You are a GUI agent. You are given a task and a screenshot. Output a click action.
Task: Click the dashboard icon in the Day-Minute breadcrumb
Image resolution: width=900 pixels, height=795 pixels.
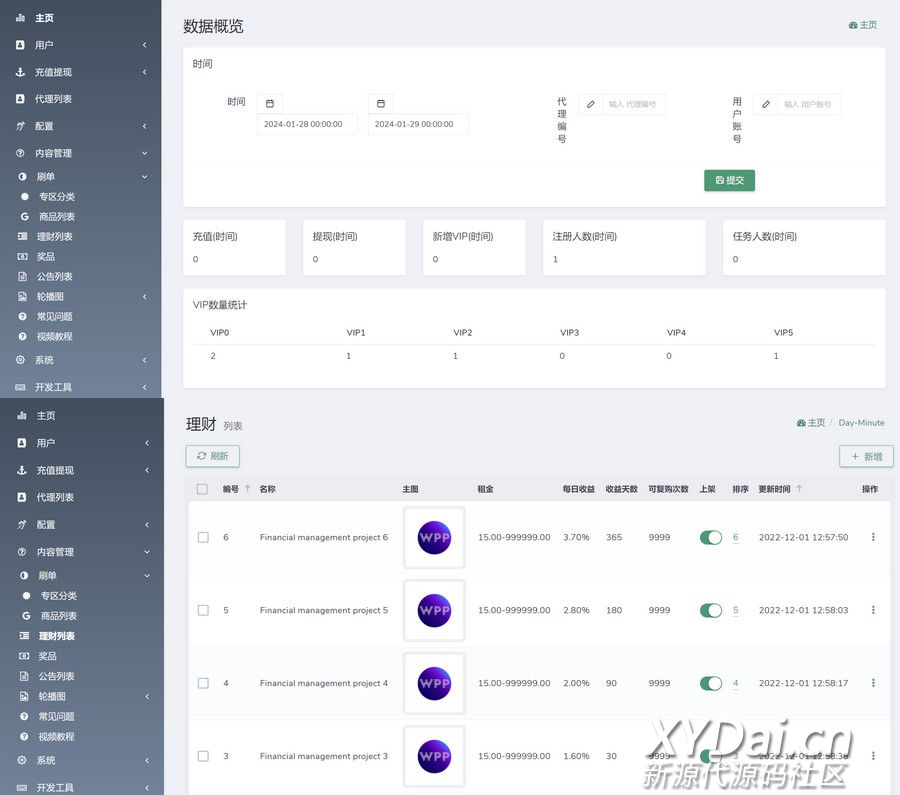pos(801,423)
